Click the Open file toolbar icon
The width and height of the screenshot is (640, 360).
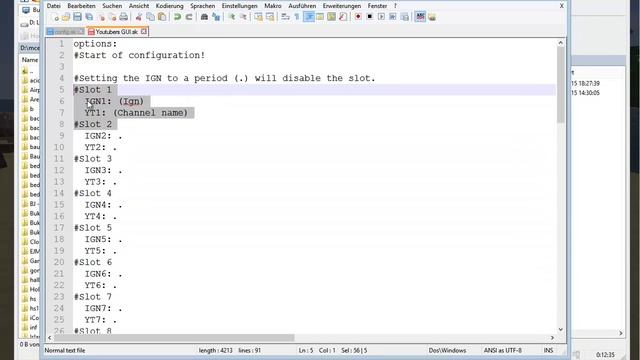66,17
